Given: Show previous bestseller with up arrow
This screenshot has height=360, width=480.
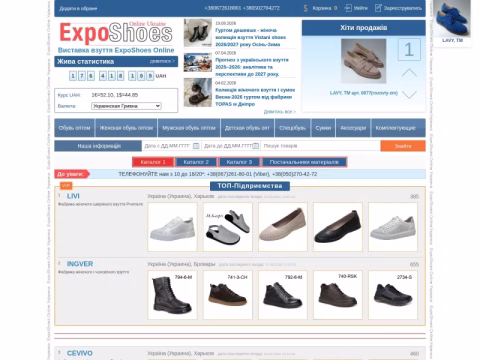Looking at the screenshot, I should pos(409,73).
